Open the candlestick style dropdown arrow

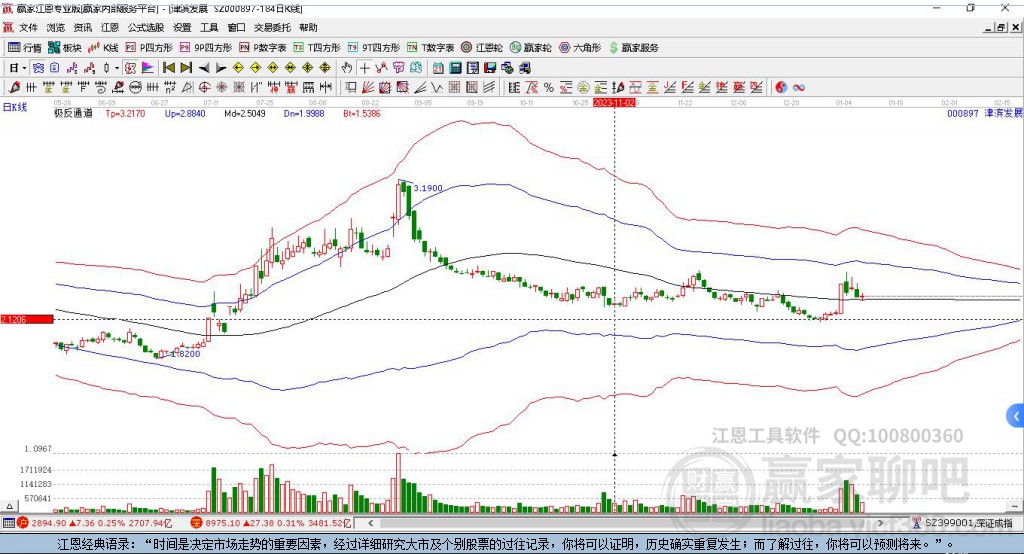(x=117, y=68)
